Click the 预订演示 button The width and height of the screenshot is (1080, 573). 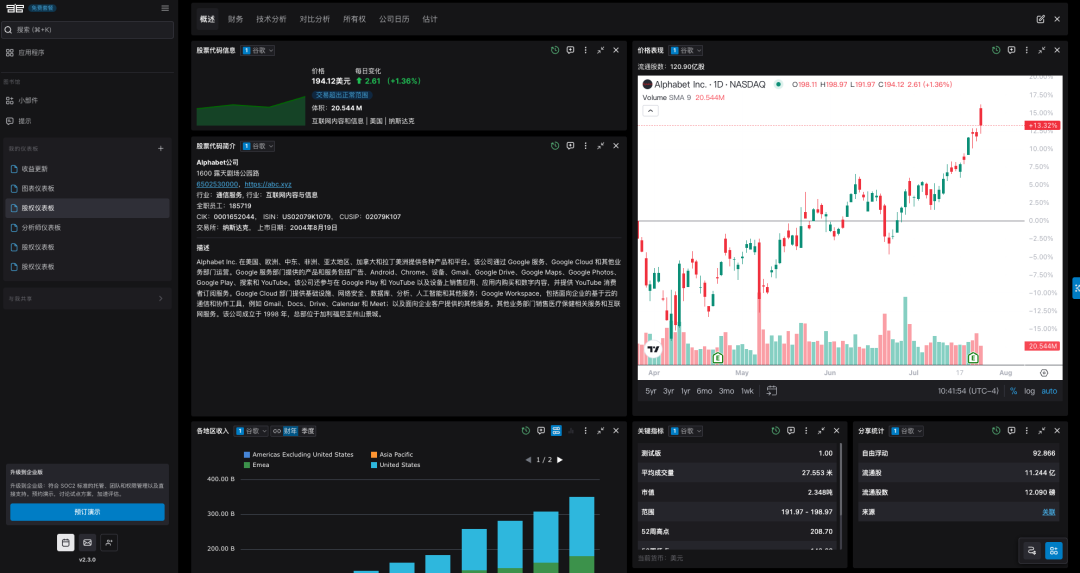[x=87, y=512]
